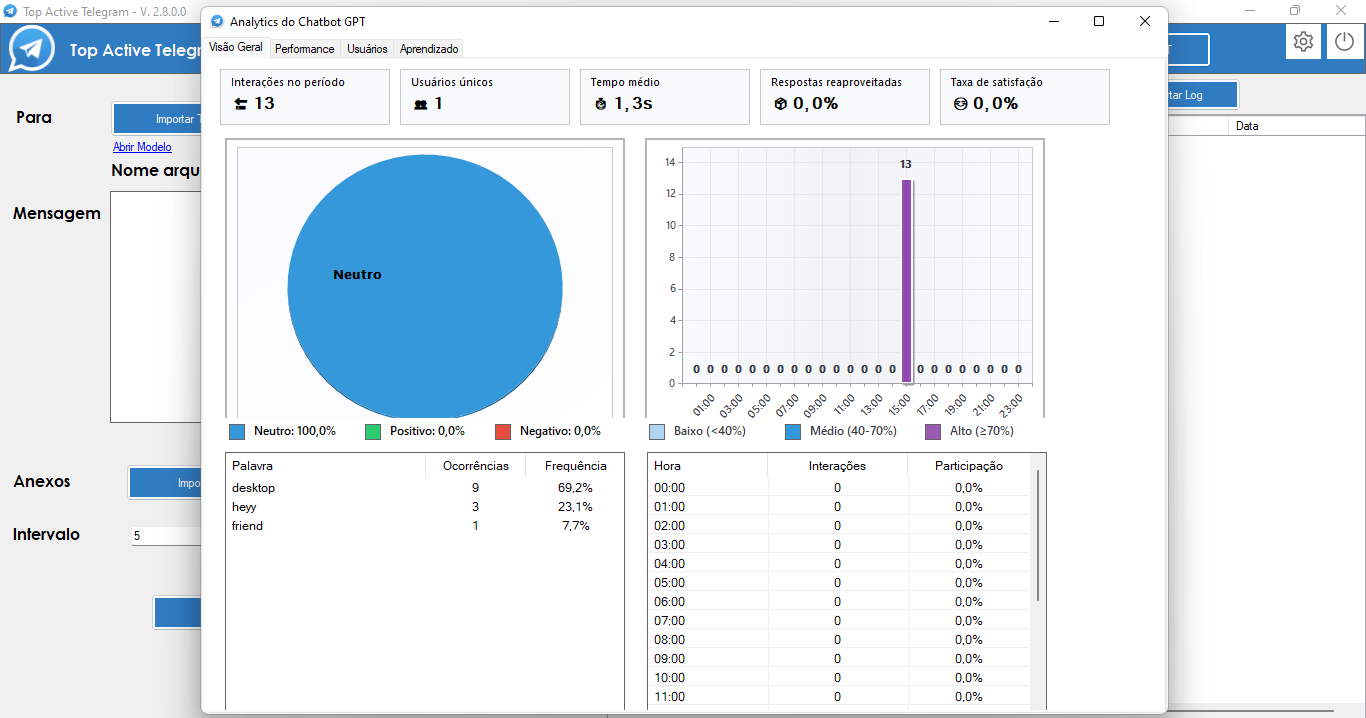Click the Neutro blue legend swatch
The width and height of the screenshot is (1366, 718).
[237, 432]
